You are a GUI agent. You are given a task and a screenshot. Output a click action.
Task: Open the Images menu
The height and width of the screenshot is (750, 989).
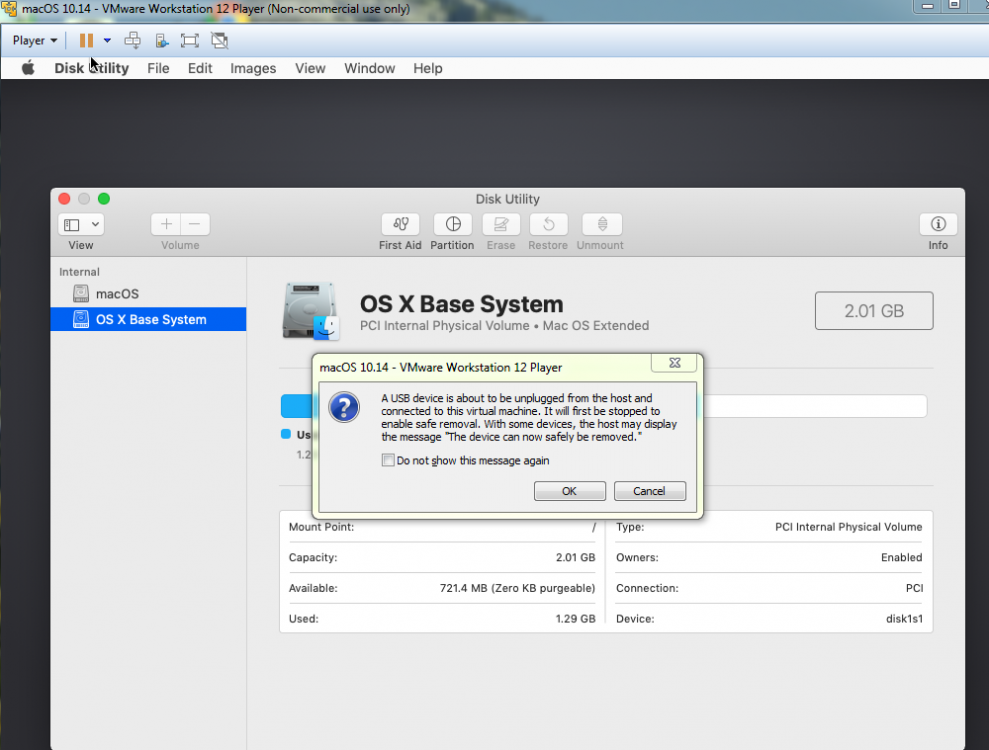[253, 68]
